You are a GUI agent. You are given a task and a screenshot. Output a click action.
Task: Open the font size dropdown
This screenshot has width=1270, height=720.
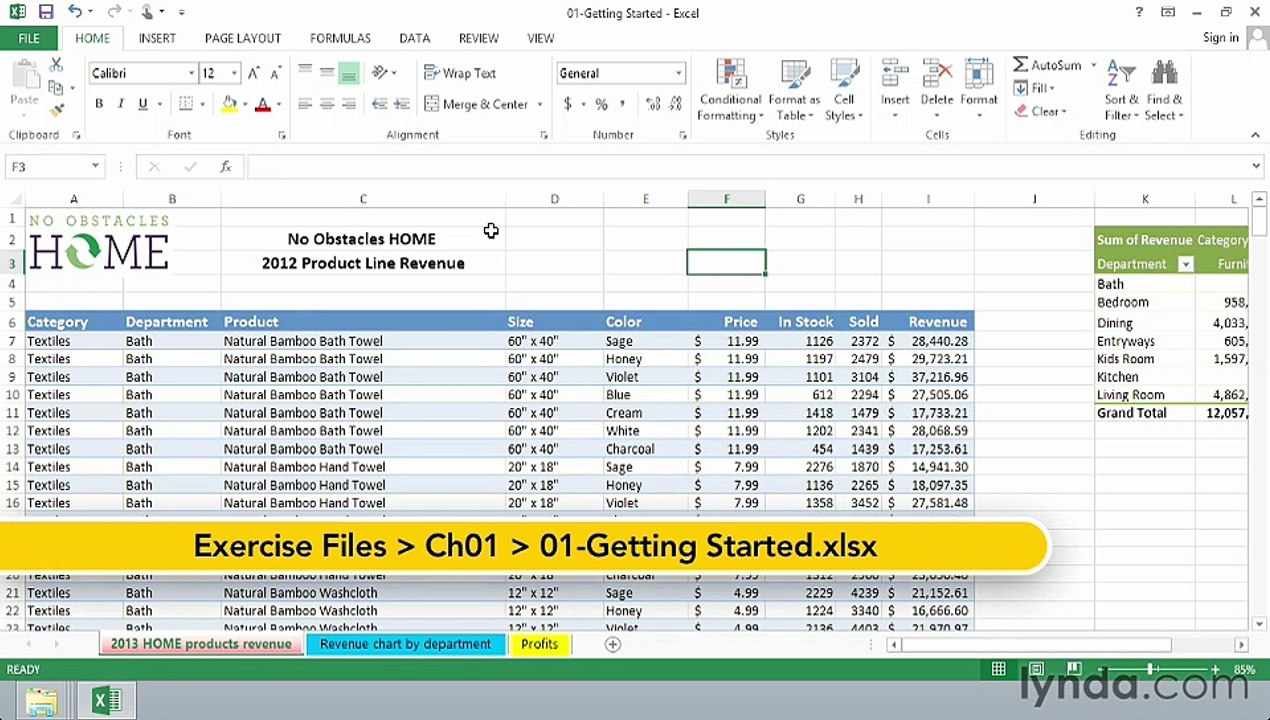[234, 73]
